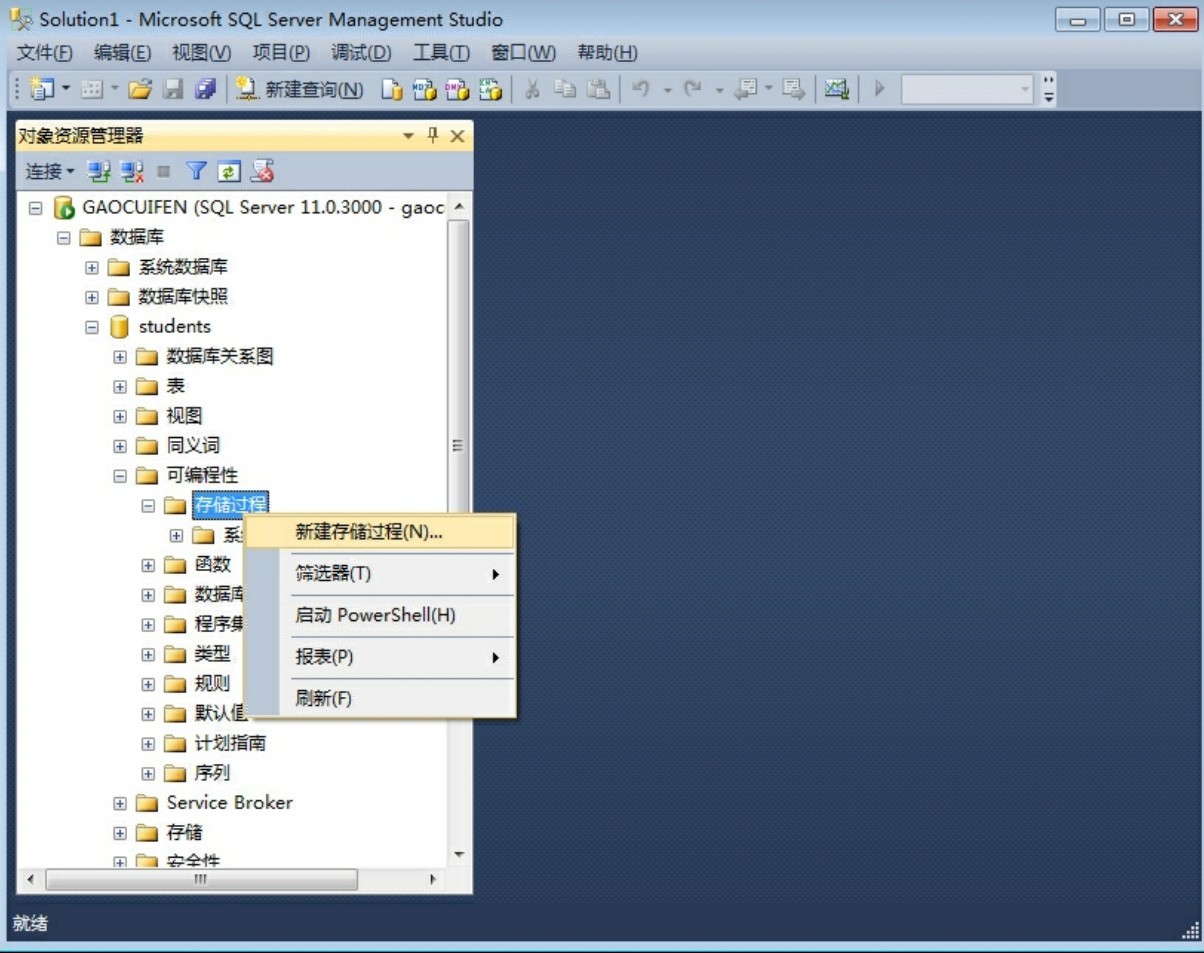Click the Copy icon in toolbar

click(565, 89)
